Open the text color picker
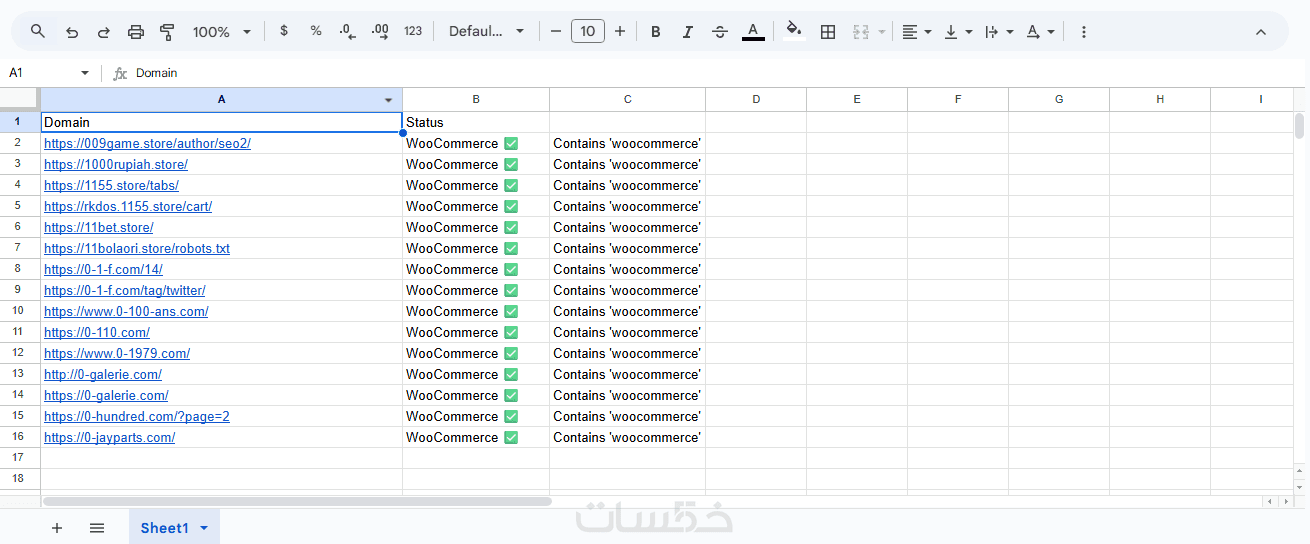Image resolution: width=1310 pixels, height=544 pixels. [x=753, y=31]
